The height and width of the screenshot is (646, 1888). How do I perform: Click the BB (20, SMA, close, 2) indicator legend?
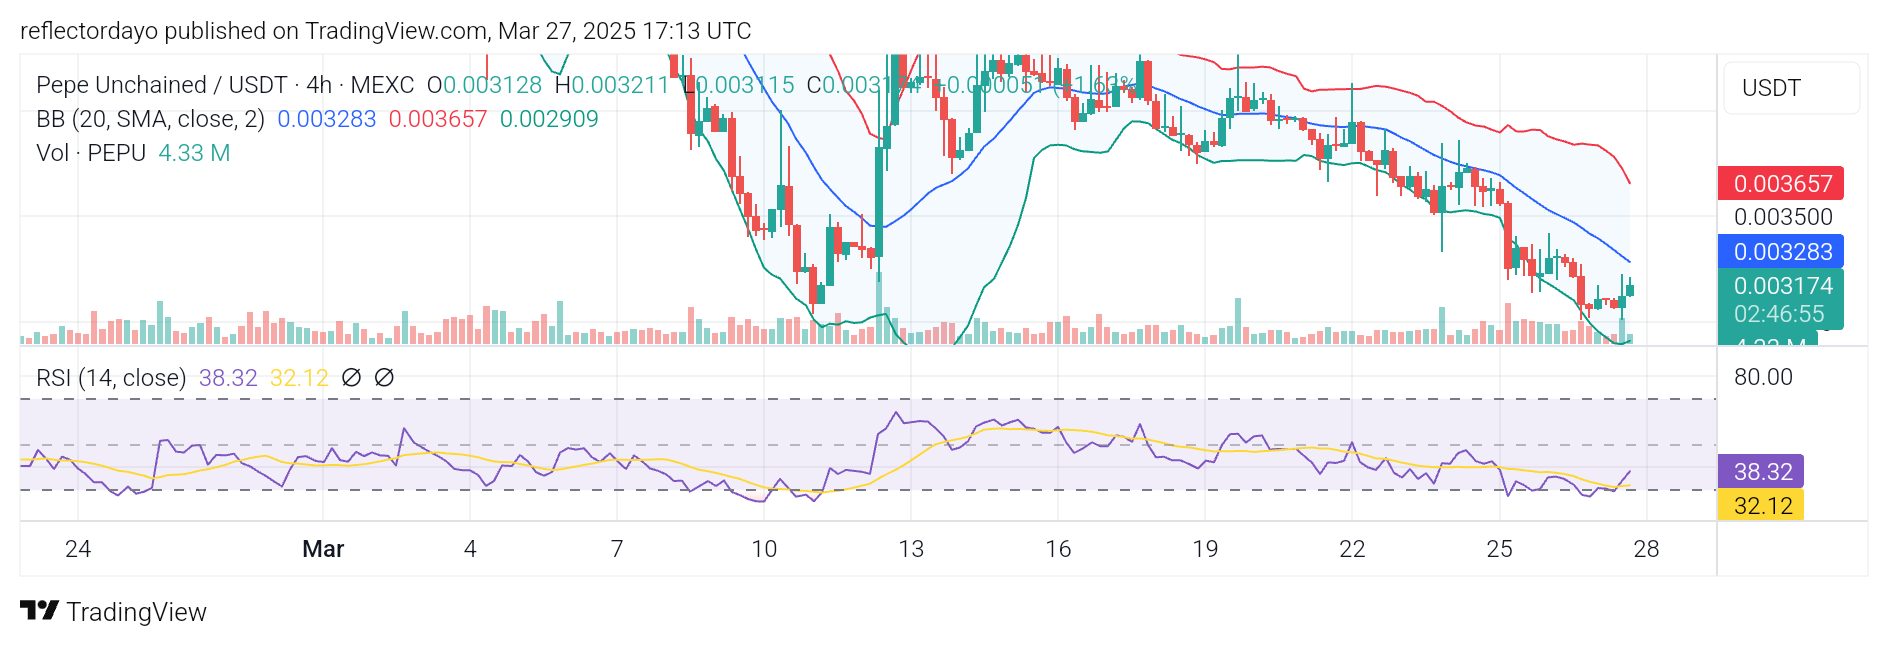pos(150,119)
